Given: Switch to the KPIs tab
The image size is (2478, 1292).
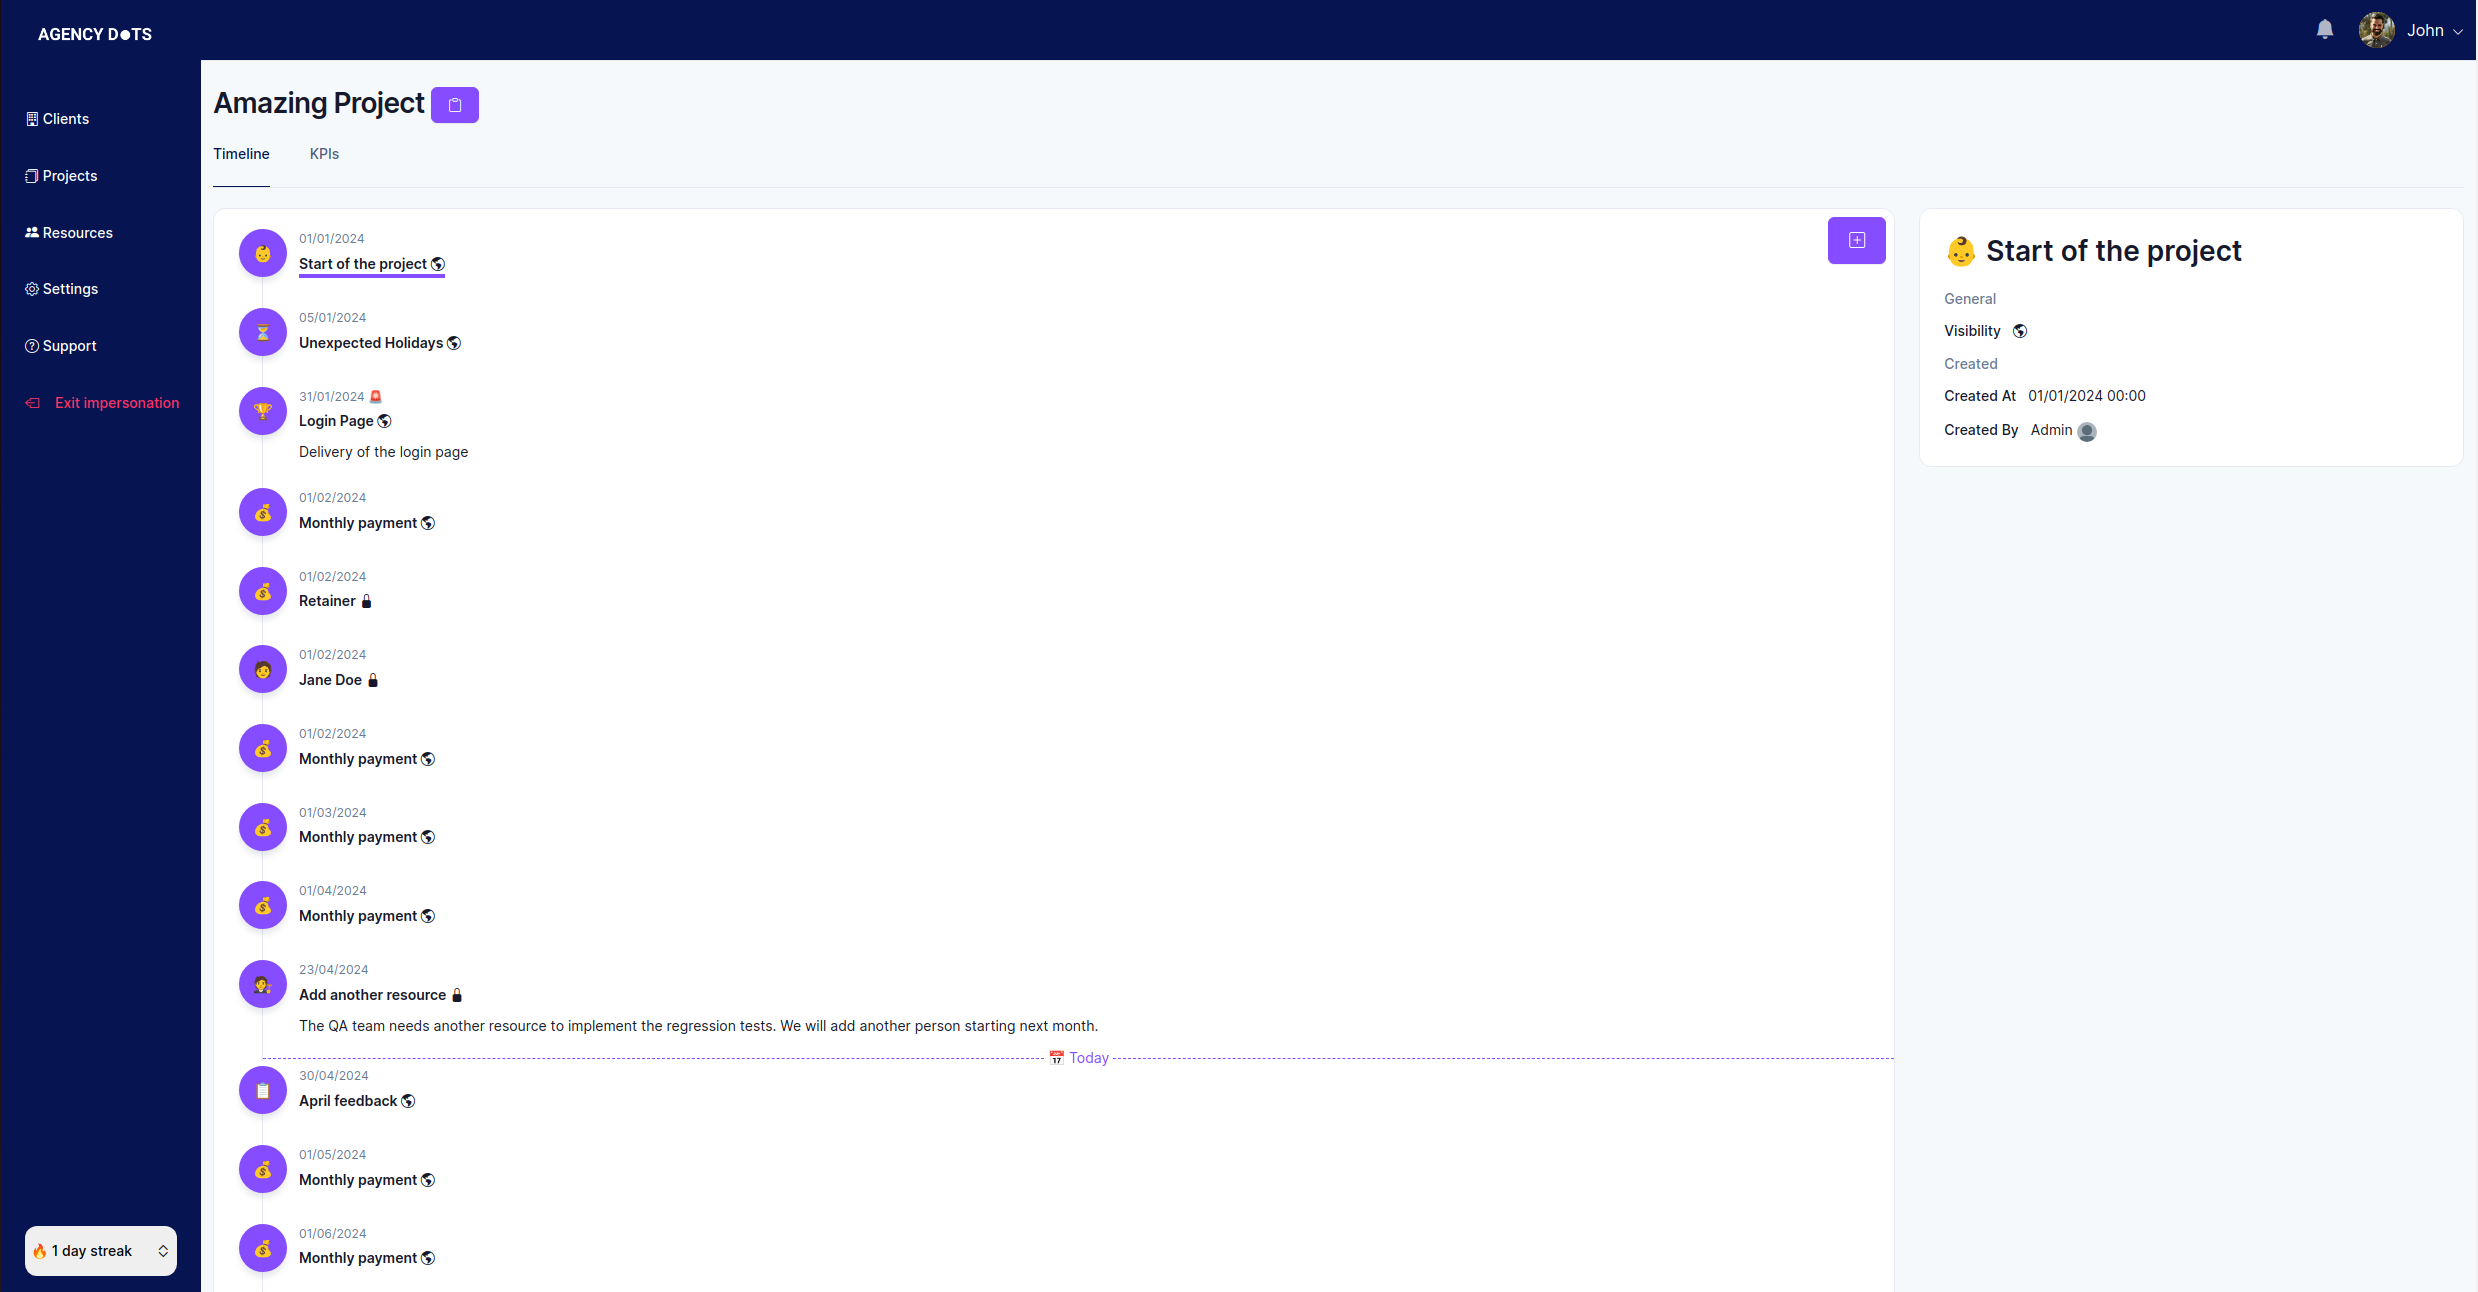Looking at the screenshot, I should coord(324,154).
